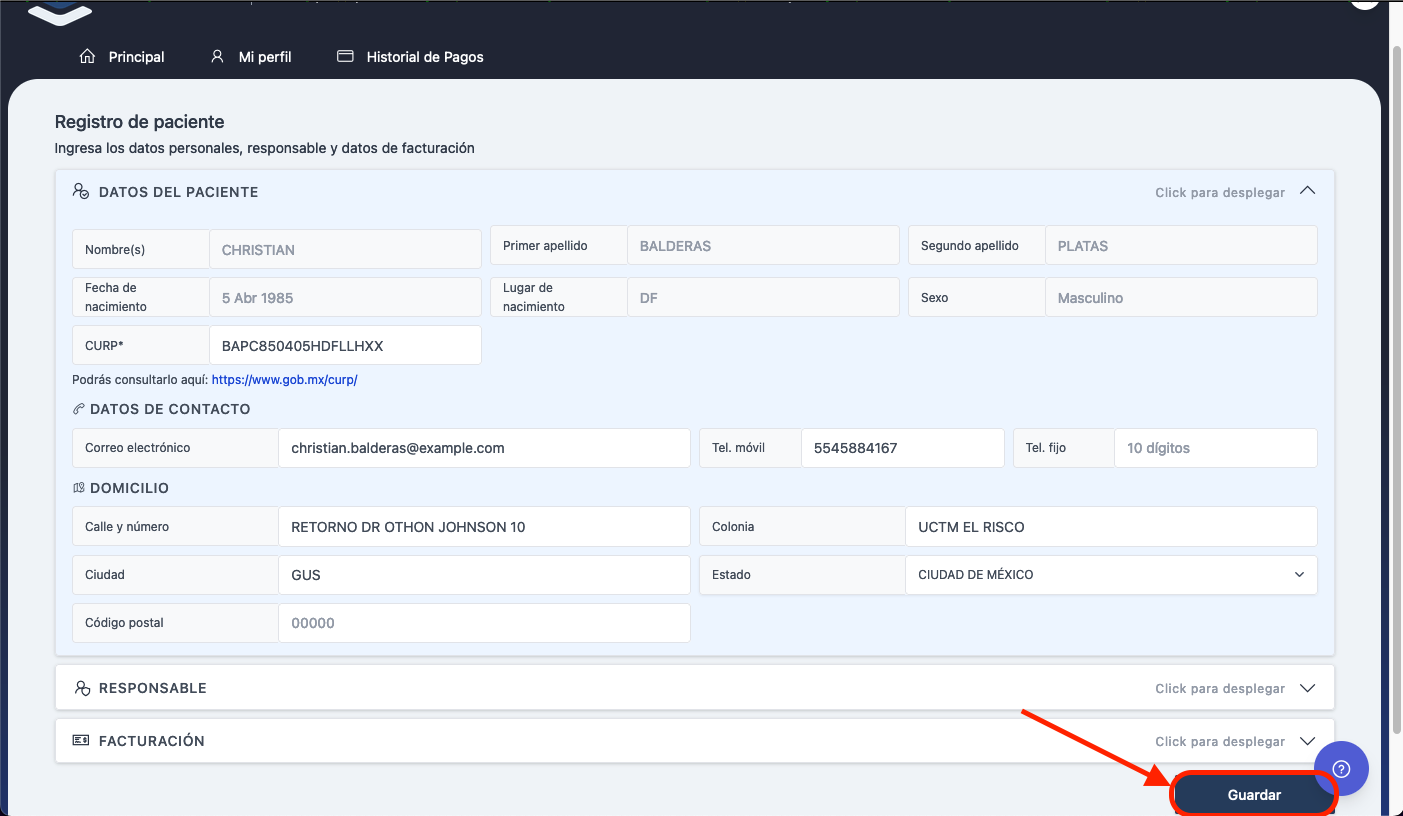Viewport: 1403px width, 816px height.
Task: Expand the Responsable section chevron
Action: pyautogui.click(x=1306, y=688)
